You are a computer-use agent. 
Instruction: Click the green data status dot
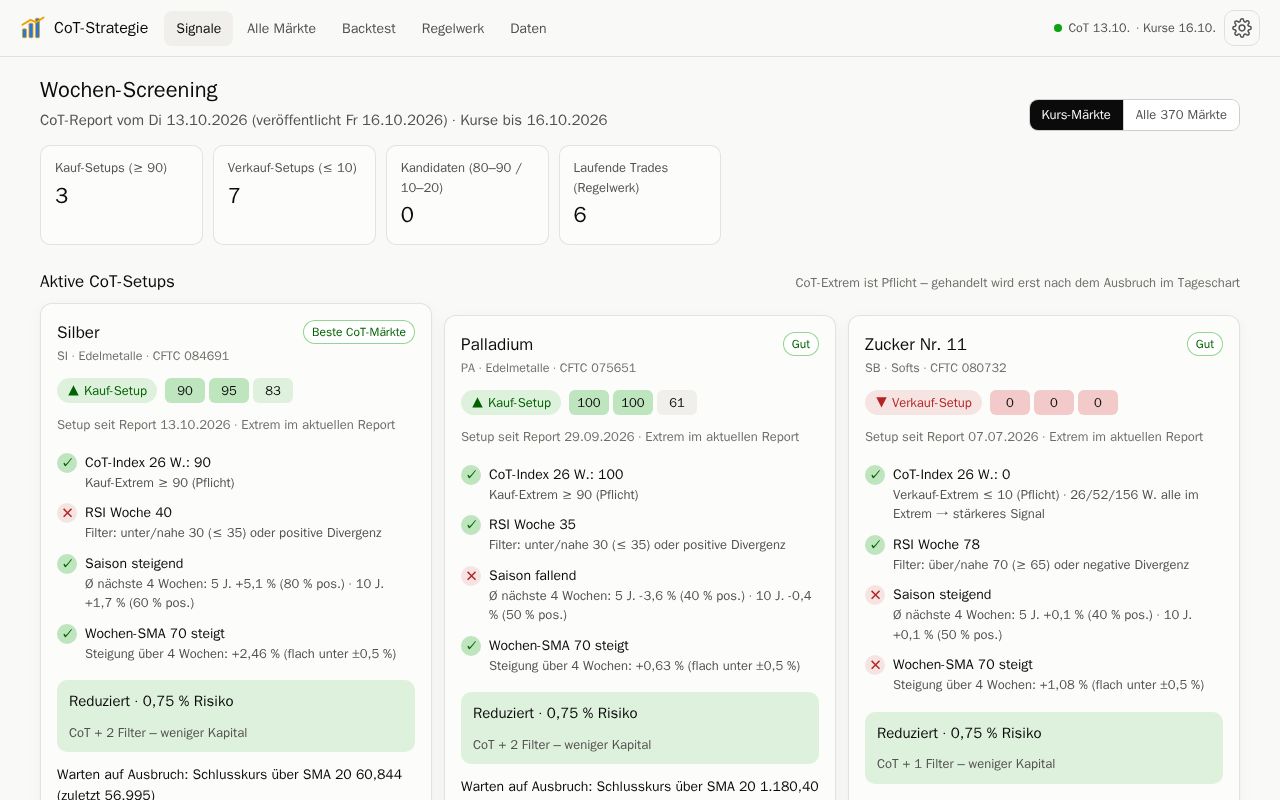point(1058,28)
